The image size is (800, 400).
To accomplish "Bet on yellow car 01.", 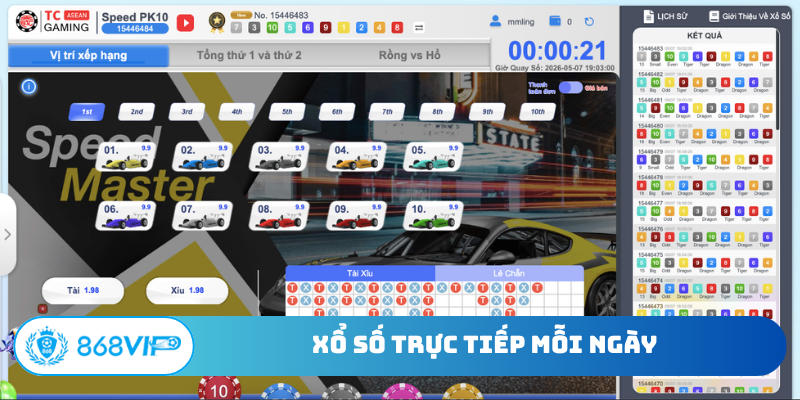I will click(x=126, y=157).
